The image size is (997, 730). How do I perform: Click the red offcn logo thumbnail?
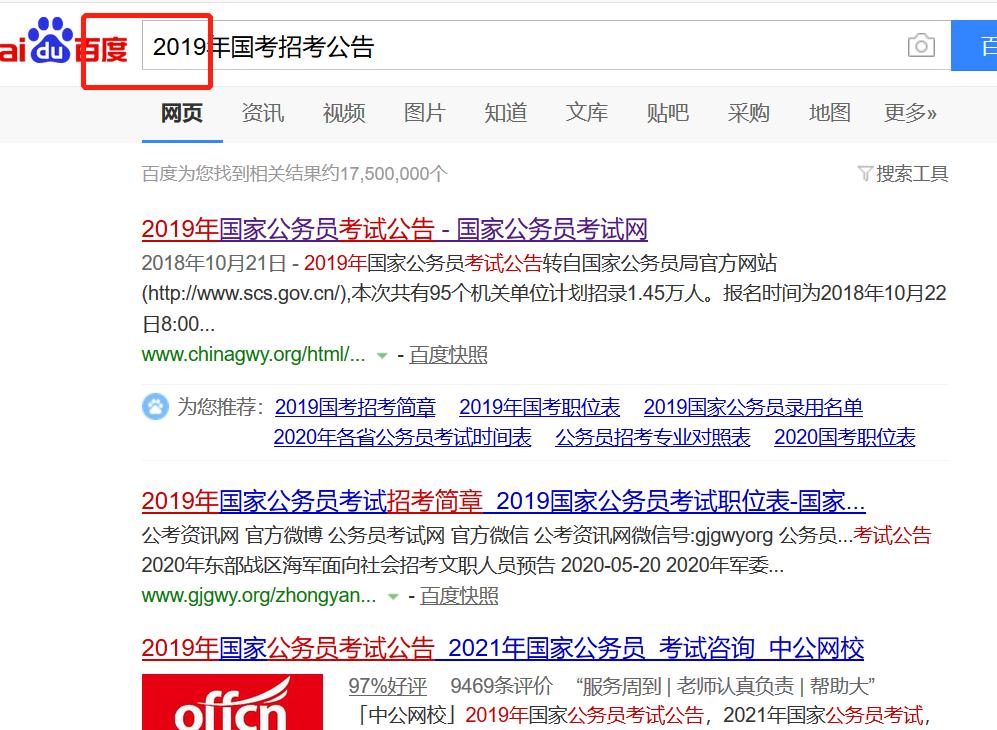[x=231, y=703]
